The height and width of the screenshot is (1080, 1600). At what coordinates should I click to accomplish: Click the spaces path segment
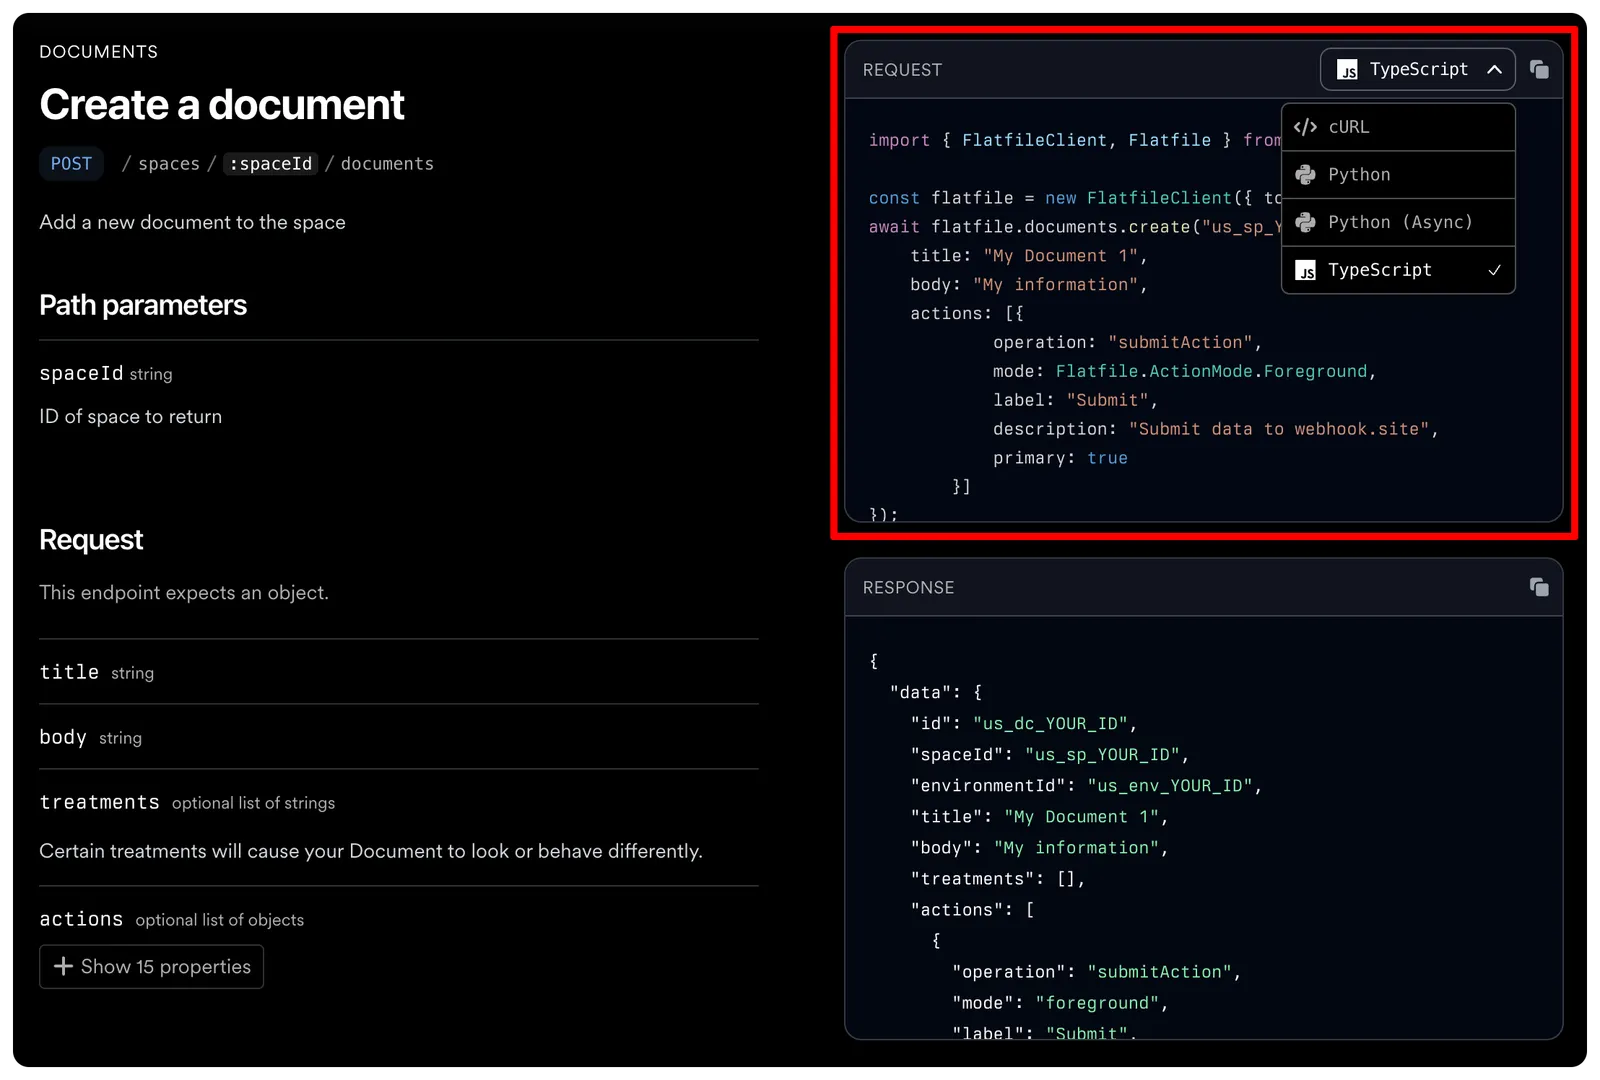pos(169,163)
